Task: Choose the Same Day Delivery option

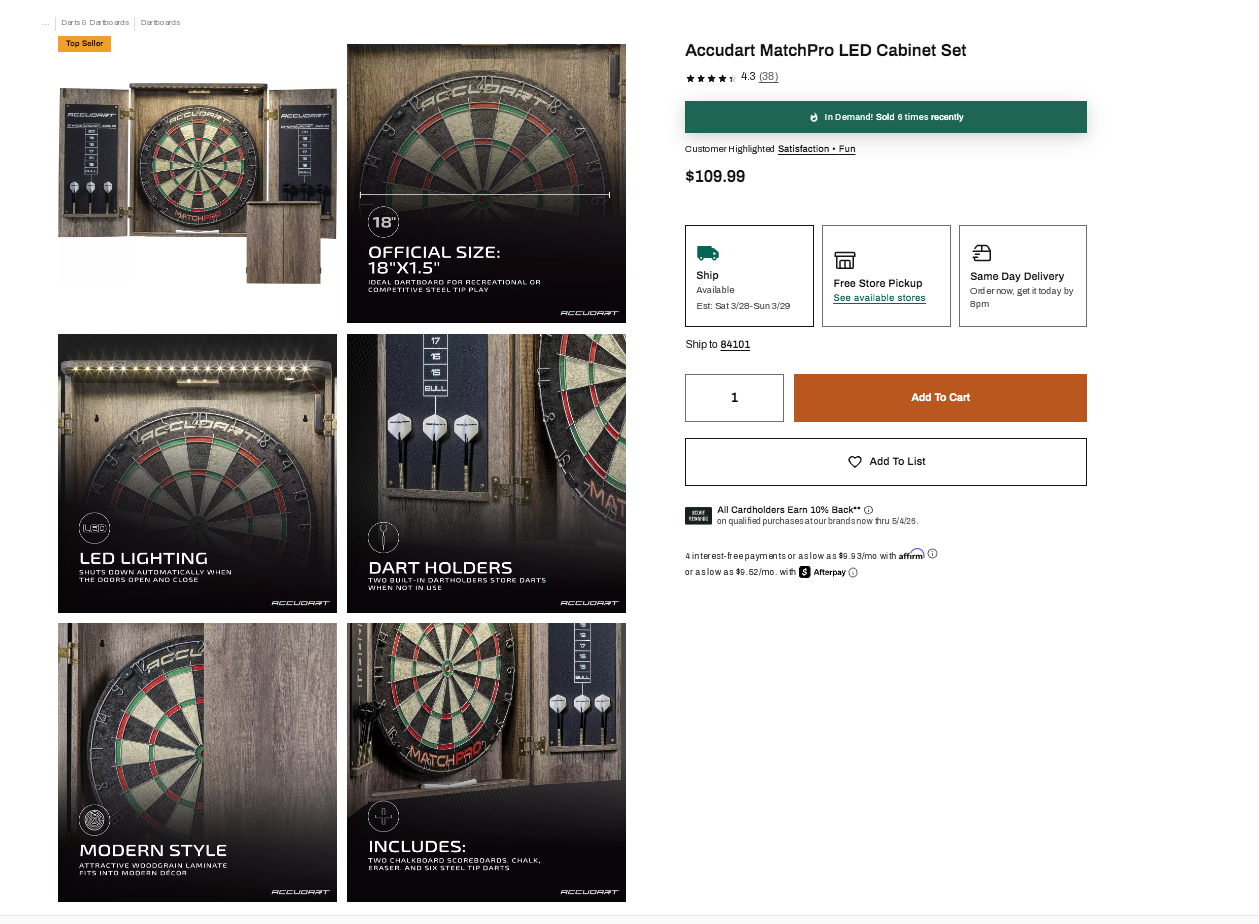Action: click(x=1022, y=276)
